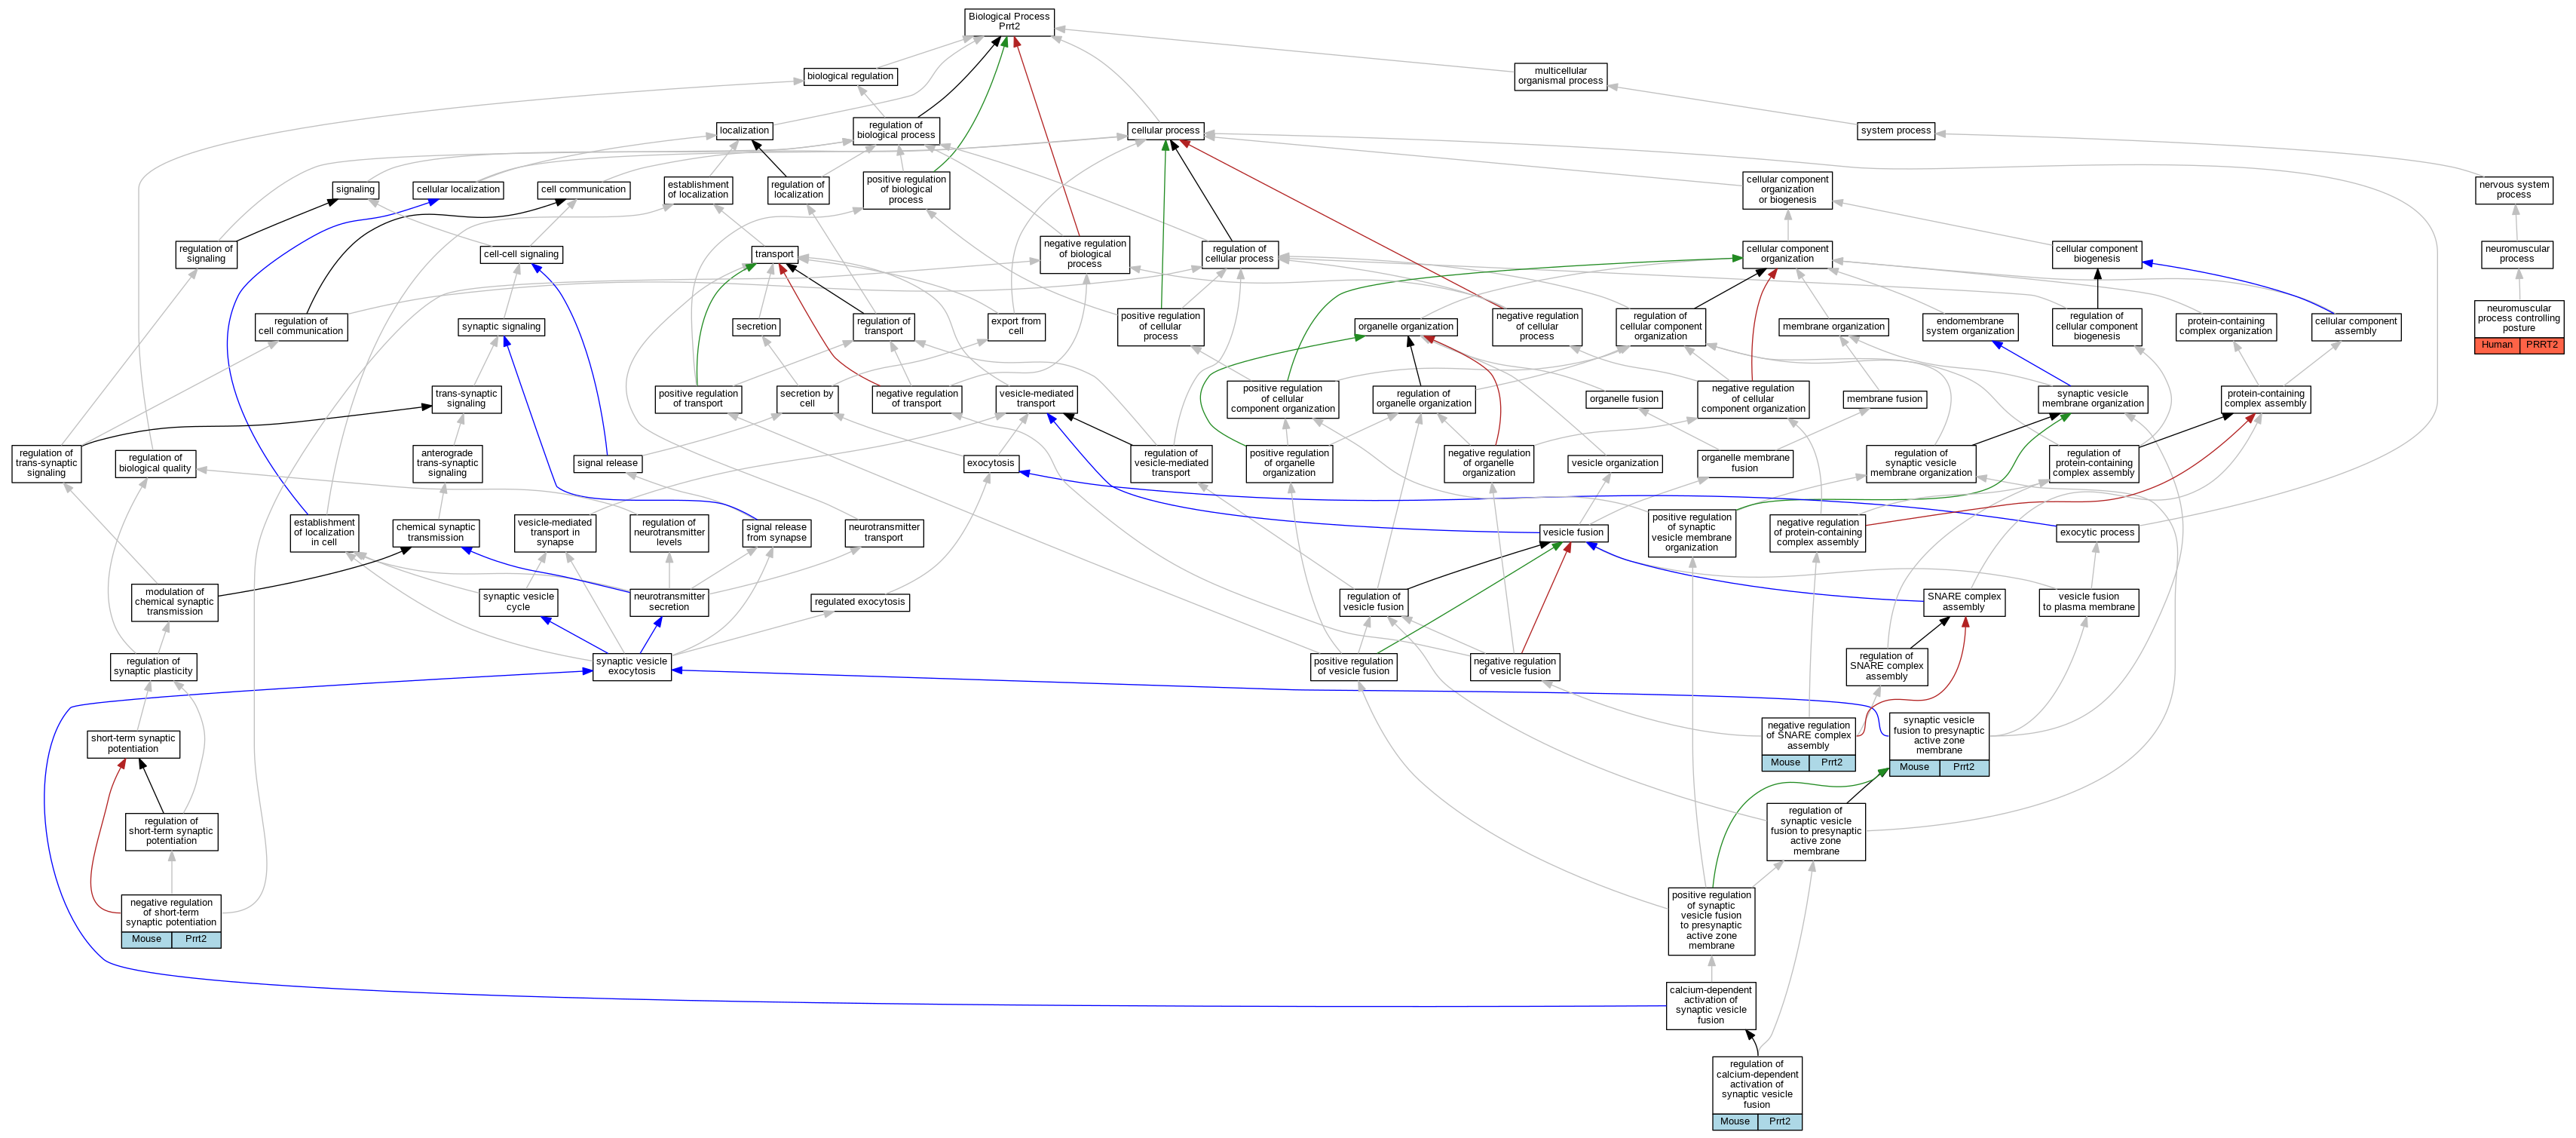Select the 'localization' node
2576x1138 pixels.
pyautogui.click(x=744, y=131)
